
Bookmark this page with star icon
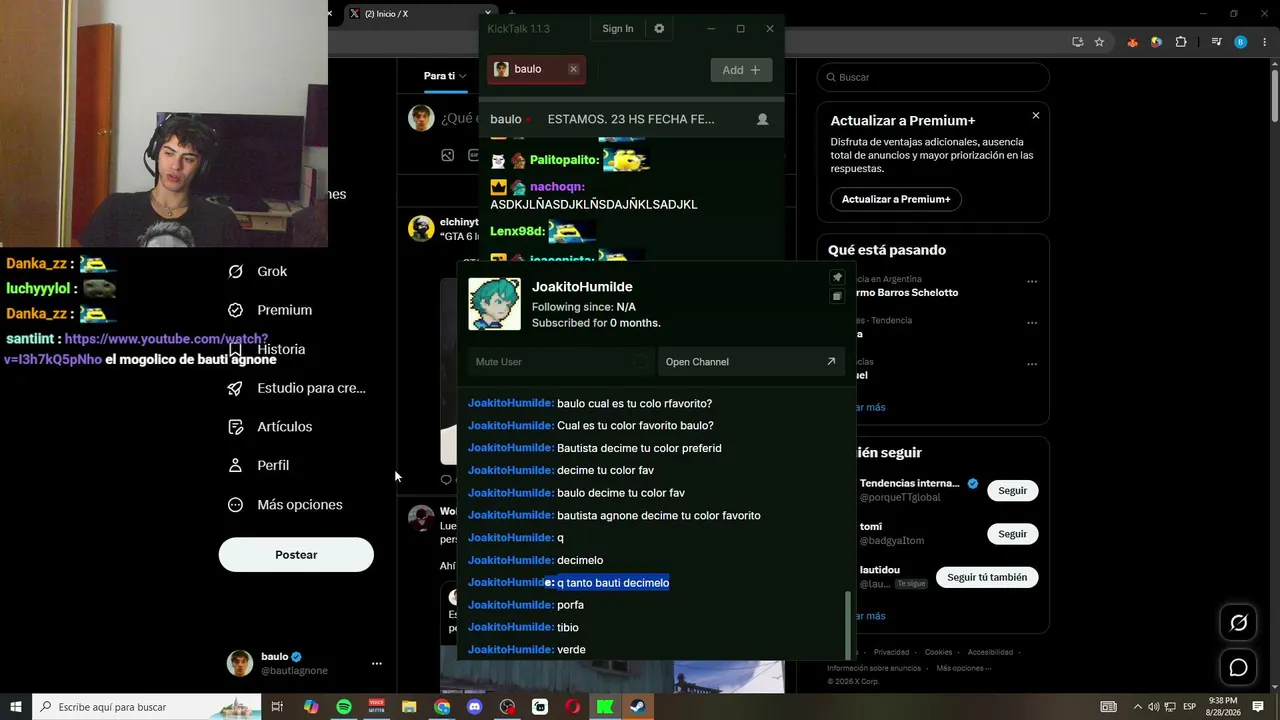click(x=1099, y=42)
